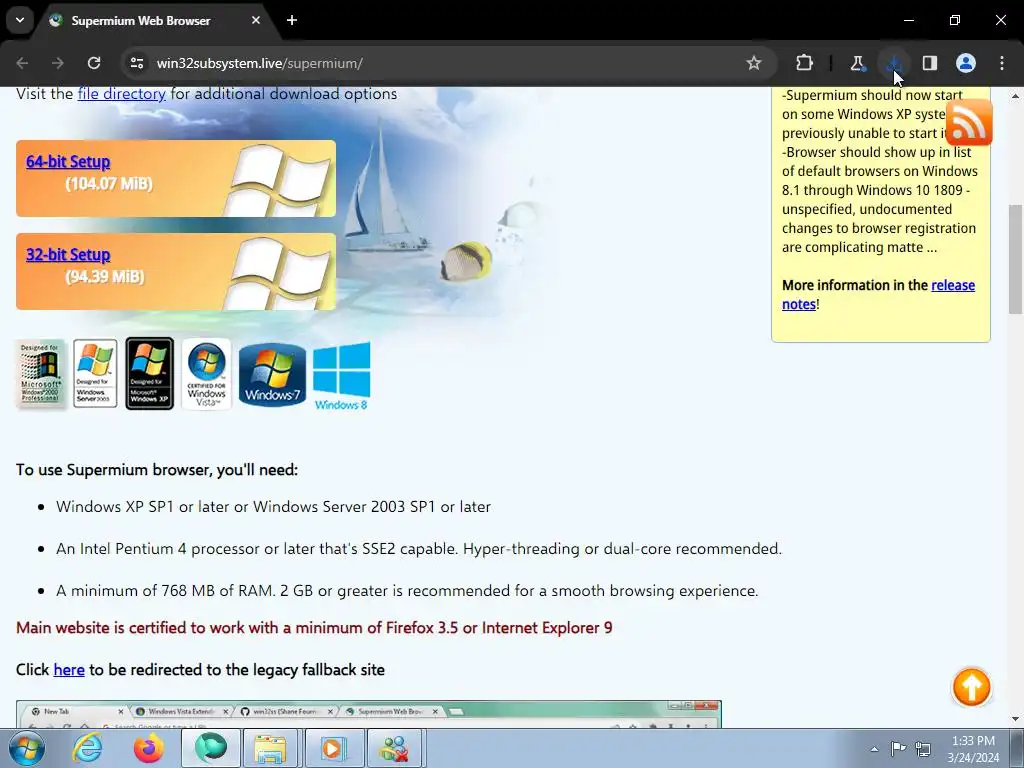Launch Internet Explorer from taskbar
Viewport: 1024px width, 768px height.
(88, 748)
